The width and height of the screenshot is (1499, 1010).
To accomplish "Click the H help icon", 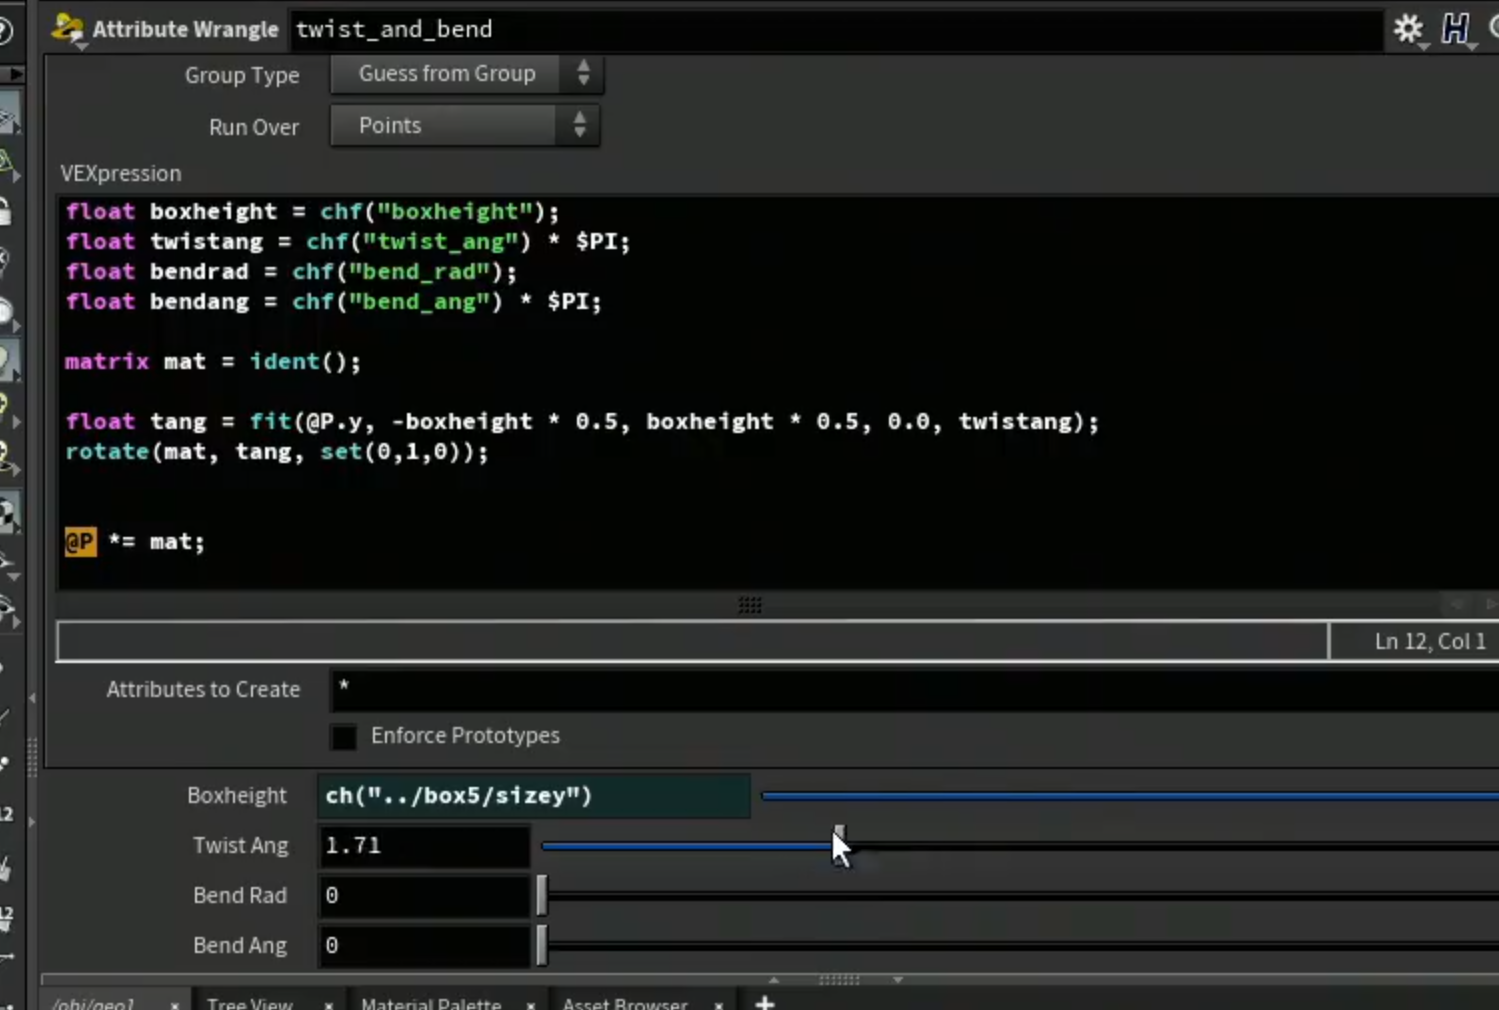I will point(1456,28).
